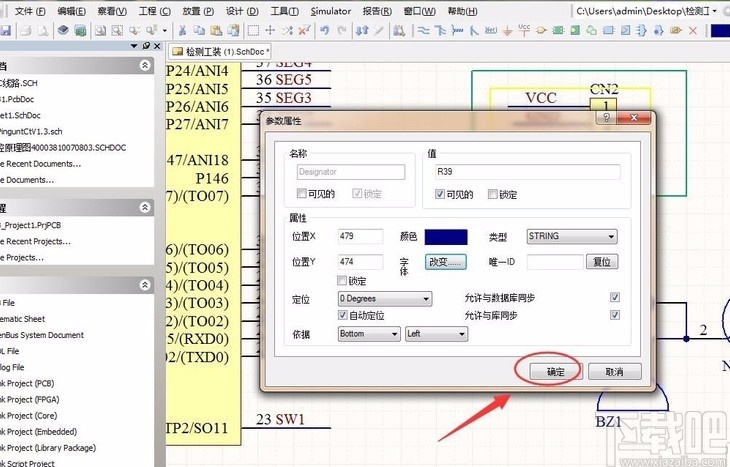
Task: Toggle 锁定 checkbox below 位置Y
Action: 342,280
